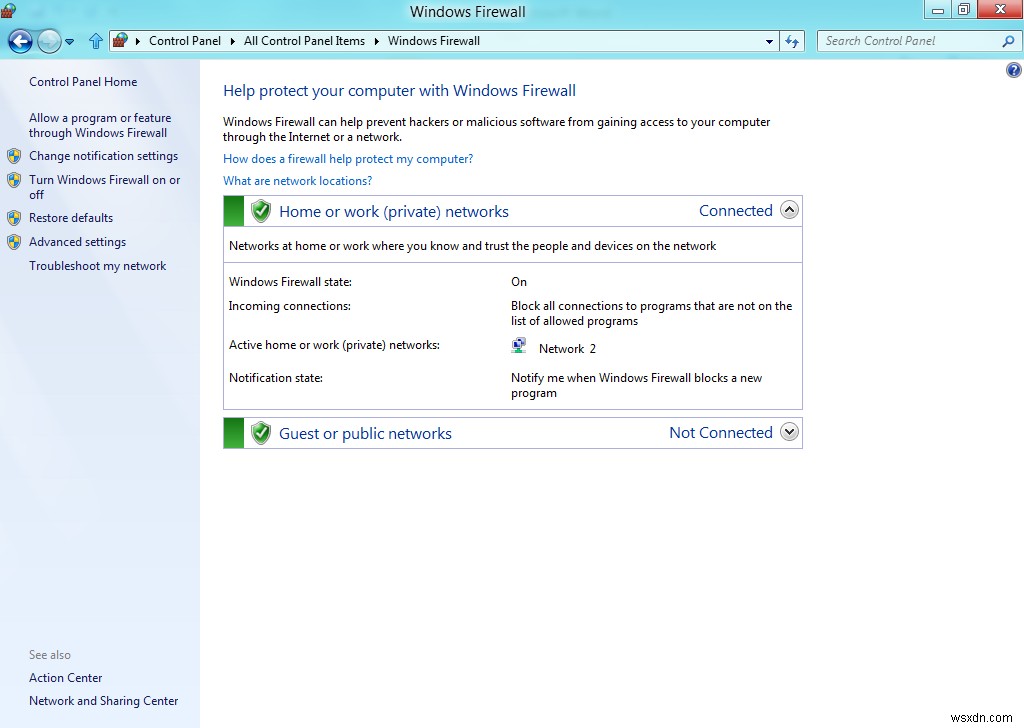This screenshot has width=1024, height=728.
Task: Click the refresh icon in the address bar
Action: [792, 41]
